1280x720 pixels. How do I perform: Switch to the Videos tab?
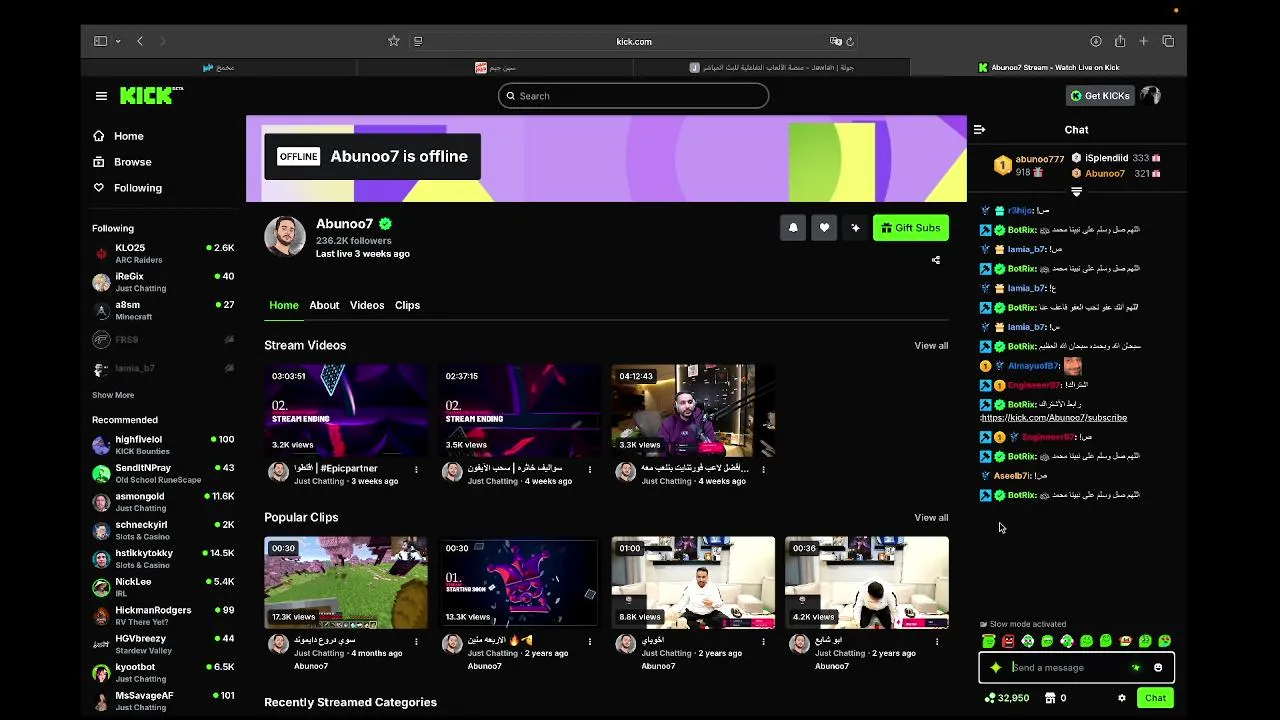pyautogui.click(x=367, y=305)
